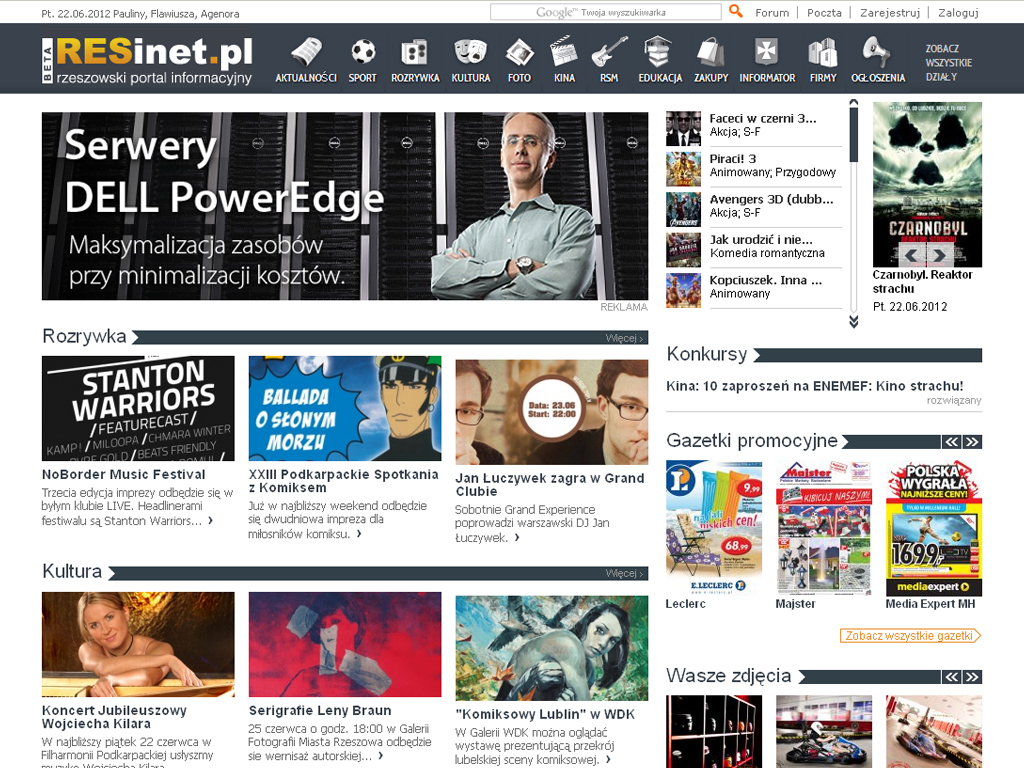
Task: Open Ogłoszenia megaphone icon
Action: [x=877, y=52]
